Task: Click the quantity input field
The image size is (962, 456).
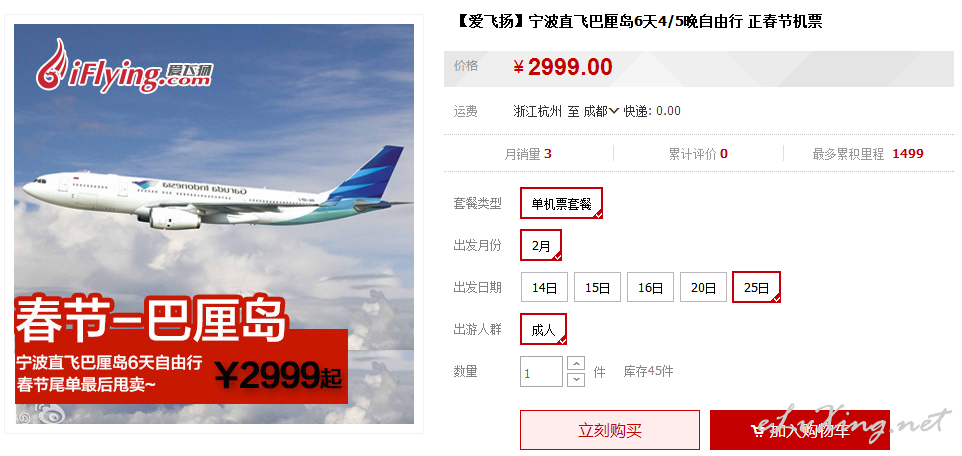Action: [541, 371]
